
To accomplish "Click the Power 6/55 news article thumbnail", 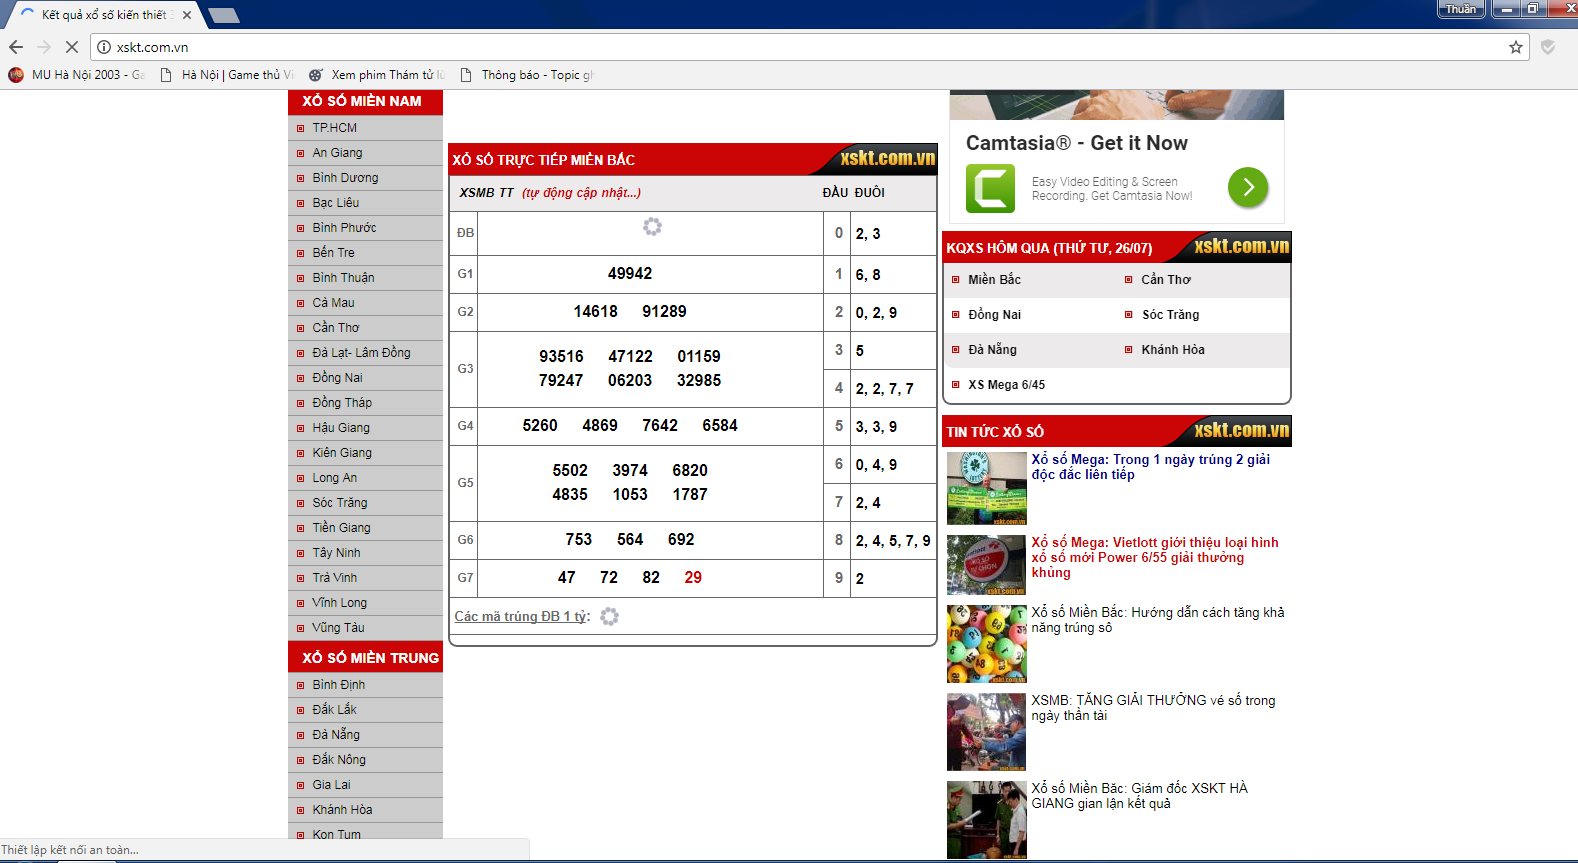I will [x=986, y=565].
